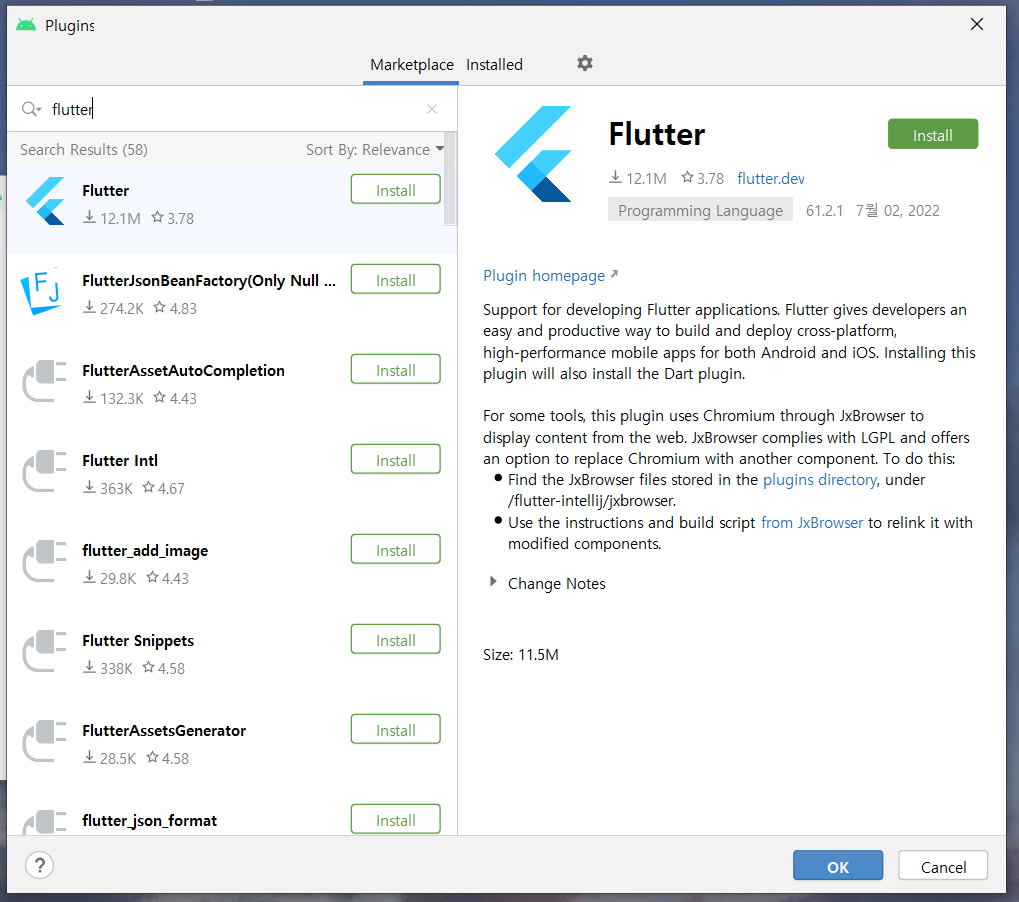Click the large Flutter logo in details
Image resolution: width=1019 pixels, height=902 pixels.
534,154
